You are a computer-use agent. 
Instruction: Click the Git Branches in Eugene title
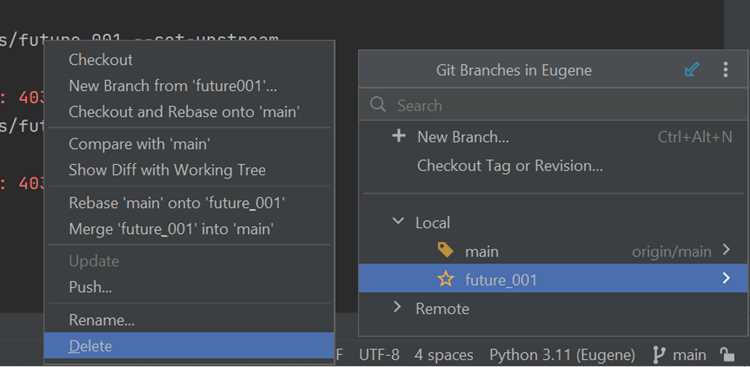(514, 71)
